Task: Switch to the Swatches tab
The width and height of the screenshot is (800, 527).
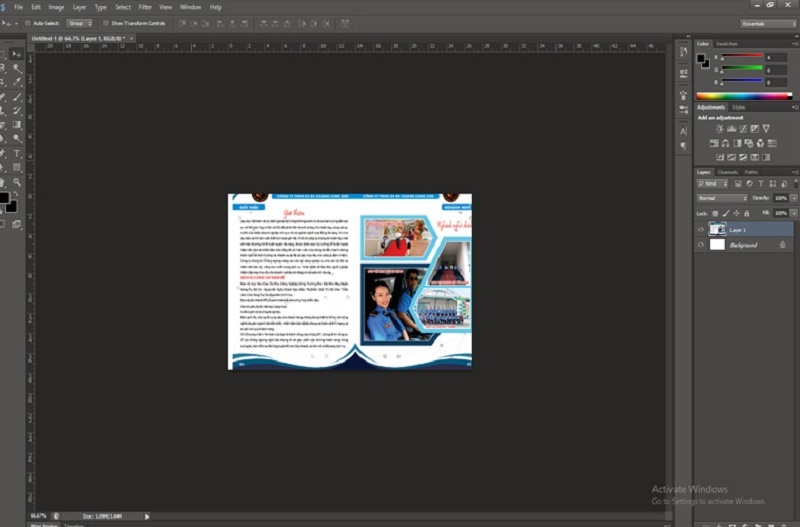Action: point(727,44)
